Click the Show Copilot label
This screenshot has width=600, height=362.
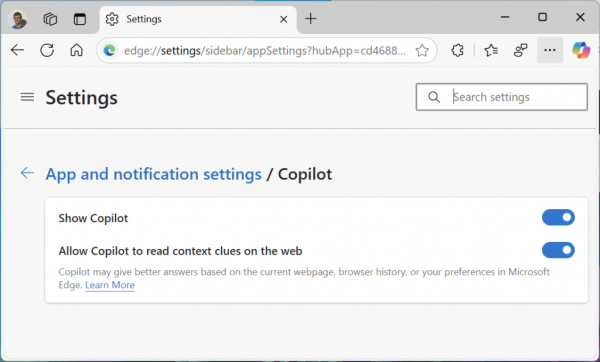point(93,218)
